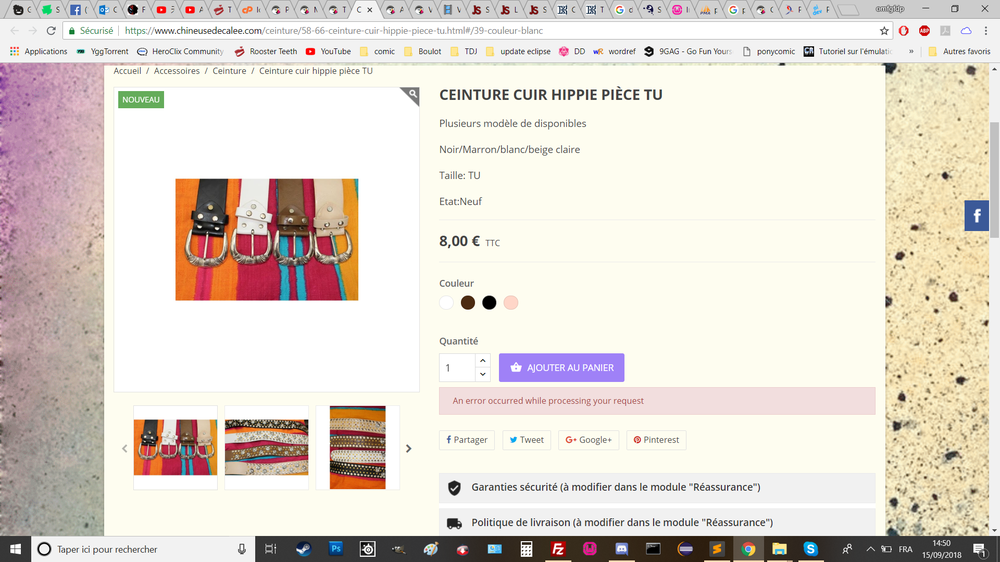
Task: Click the microphone icon in search box
Action: click(242, 549)
